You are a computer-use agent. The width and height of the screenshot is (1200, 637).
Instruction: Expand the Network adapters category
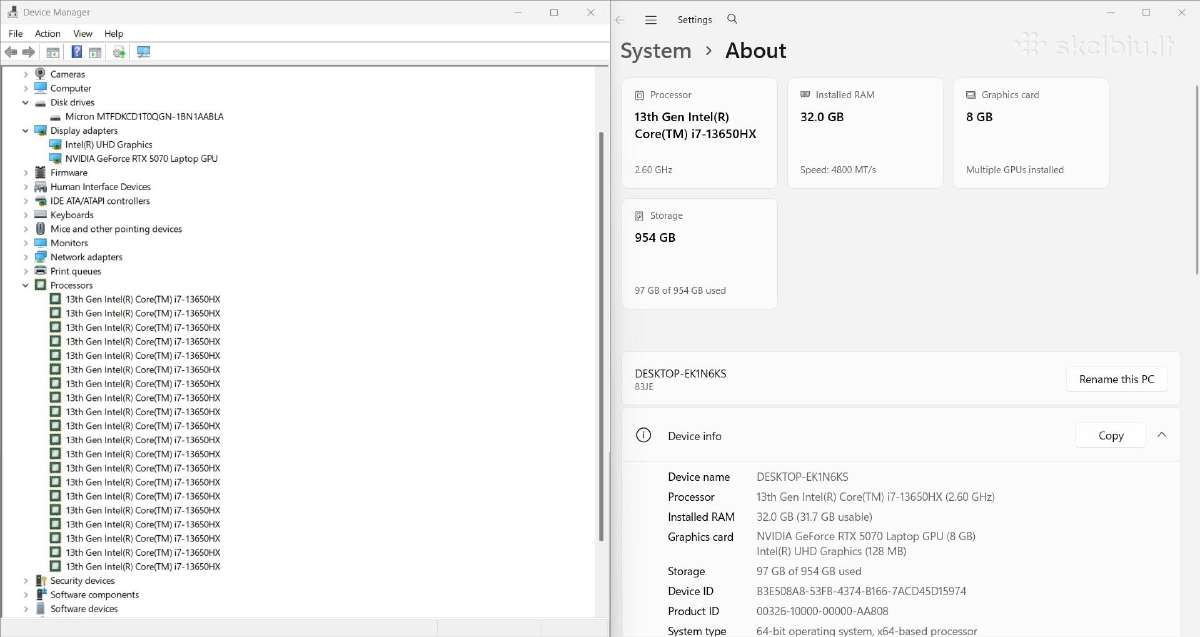(x=26, y=257)
